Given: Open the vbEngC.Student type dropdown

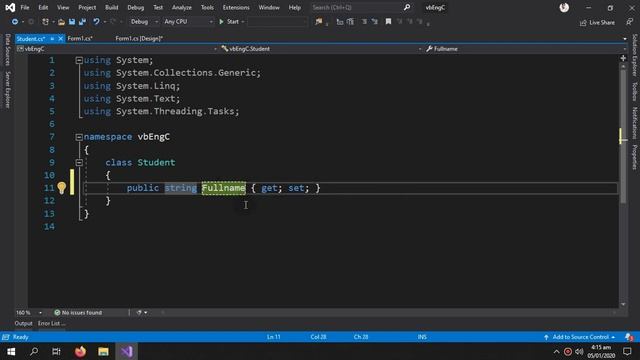Looking at the screenshot, I should (x=321, y=49).
